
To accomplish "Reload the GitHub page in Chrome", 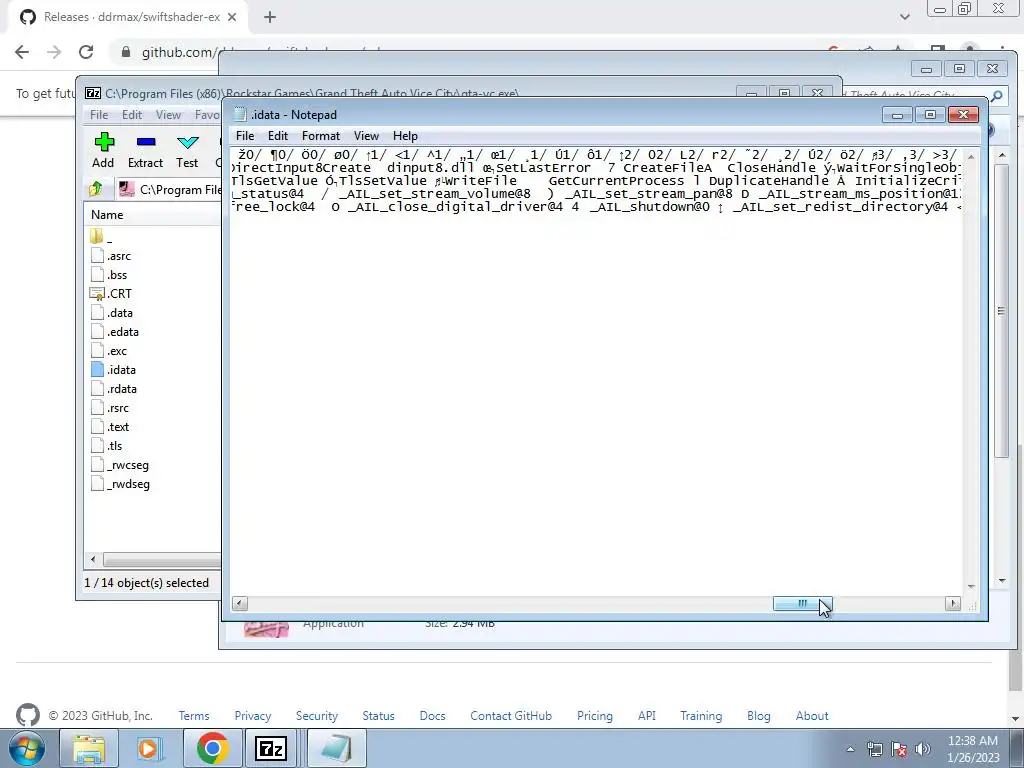I will pyautogui.click(x=86, y=52).
